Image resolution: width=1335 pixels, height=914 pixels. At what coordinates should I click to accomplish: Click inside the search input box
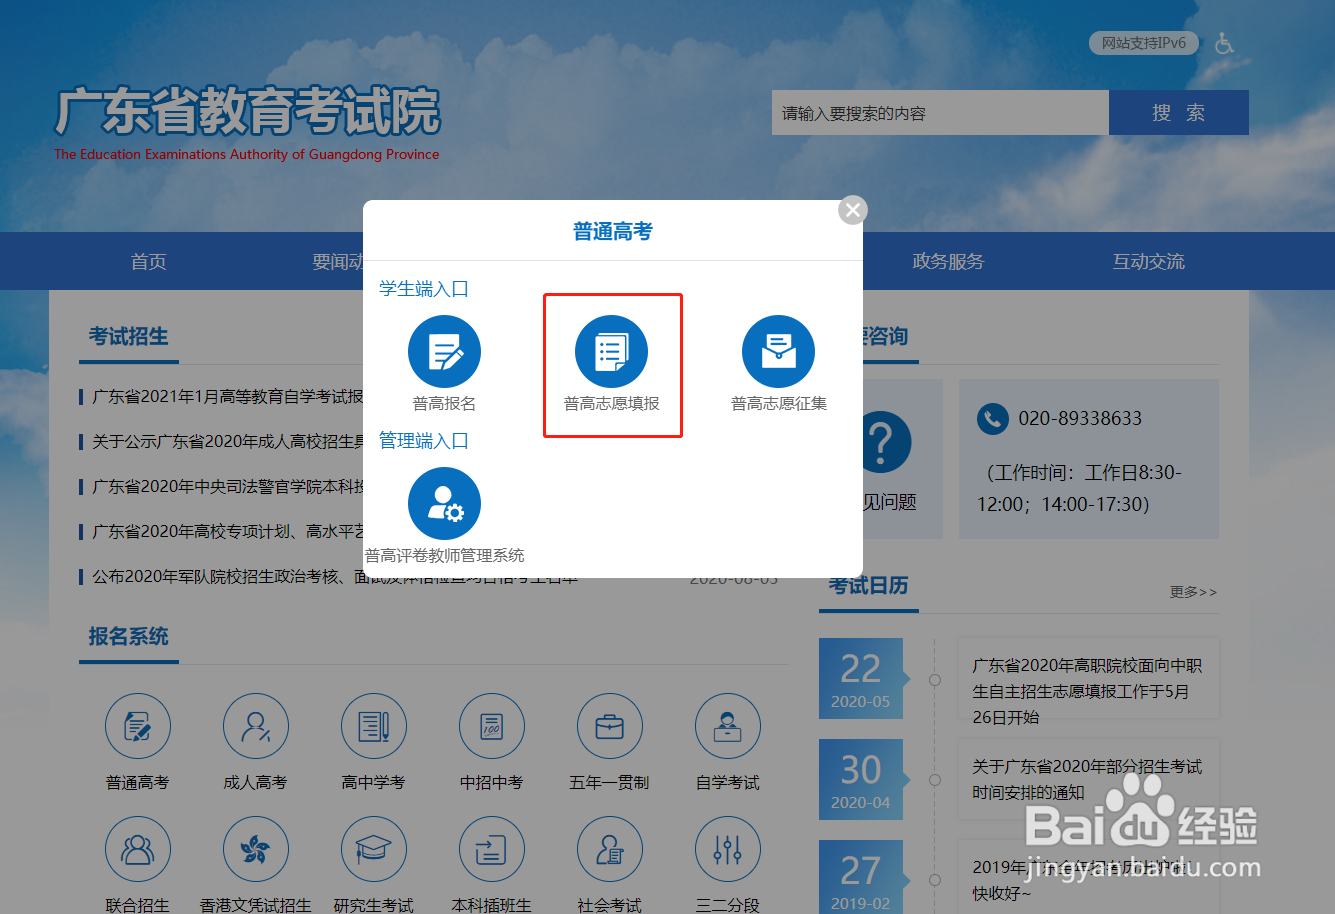click(x=939, y=112)
